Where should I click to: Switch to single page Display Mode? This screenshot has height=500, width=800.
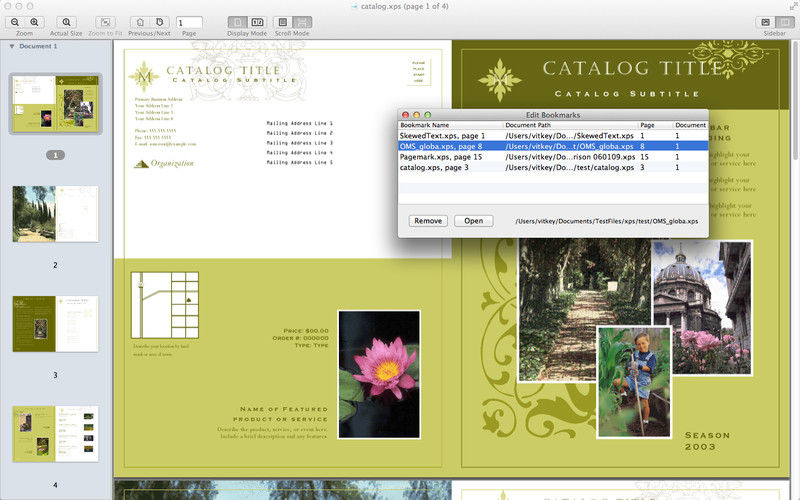[x=237, y=22]
